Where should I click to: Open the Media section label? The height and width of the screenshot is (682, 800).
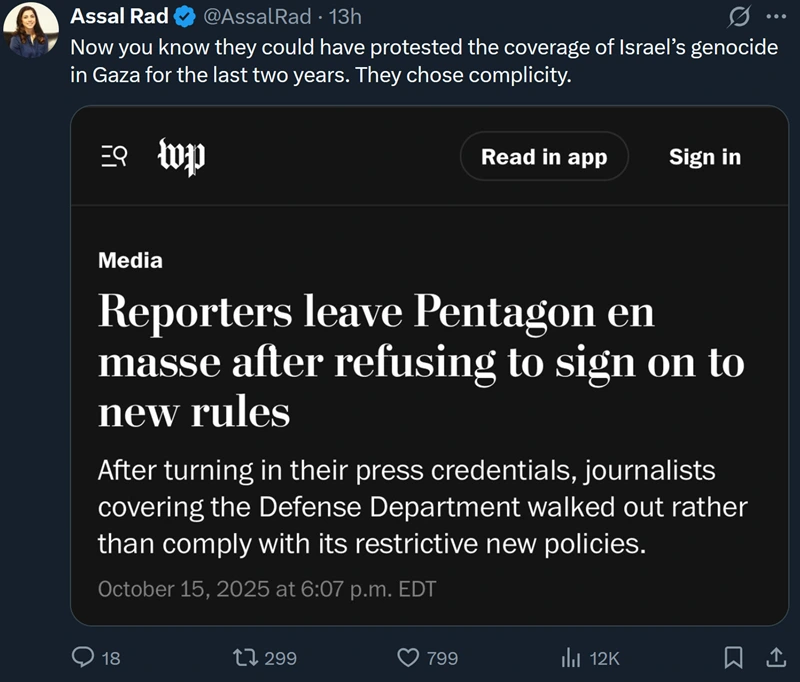(x=130, y=261)
